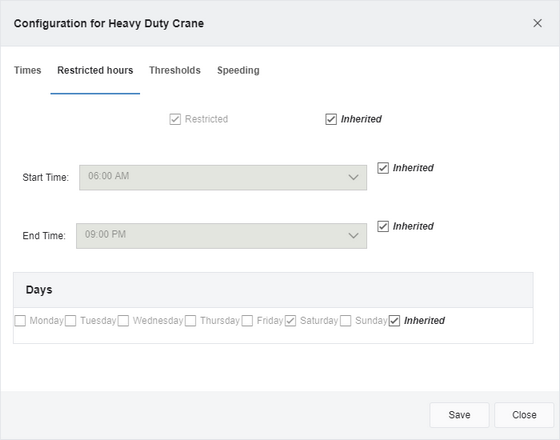Image resolution: width=560 pixels, height=440 pixels.
Task: Click the 06:00 AM Start Time field
Action: (x=223, y=178)
